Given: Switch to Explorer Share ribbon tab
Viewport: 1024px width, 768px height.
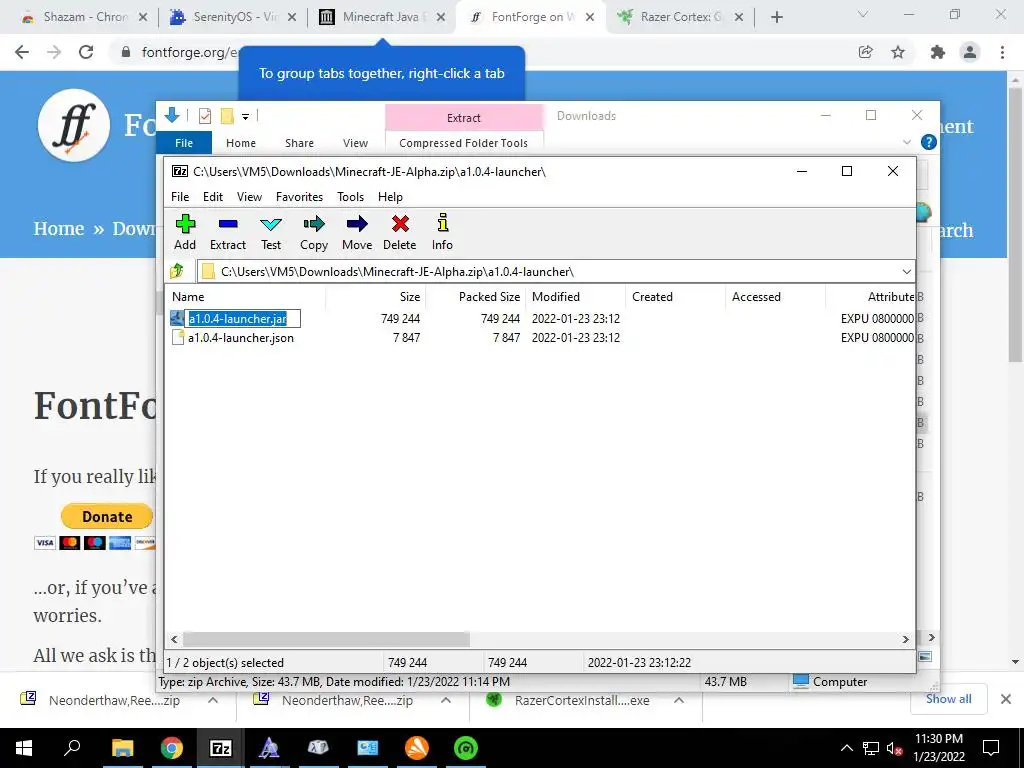Looking at the screenshot, I should [299, 142].
